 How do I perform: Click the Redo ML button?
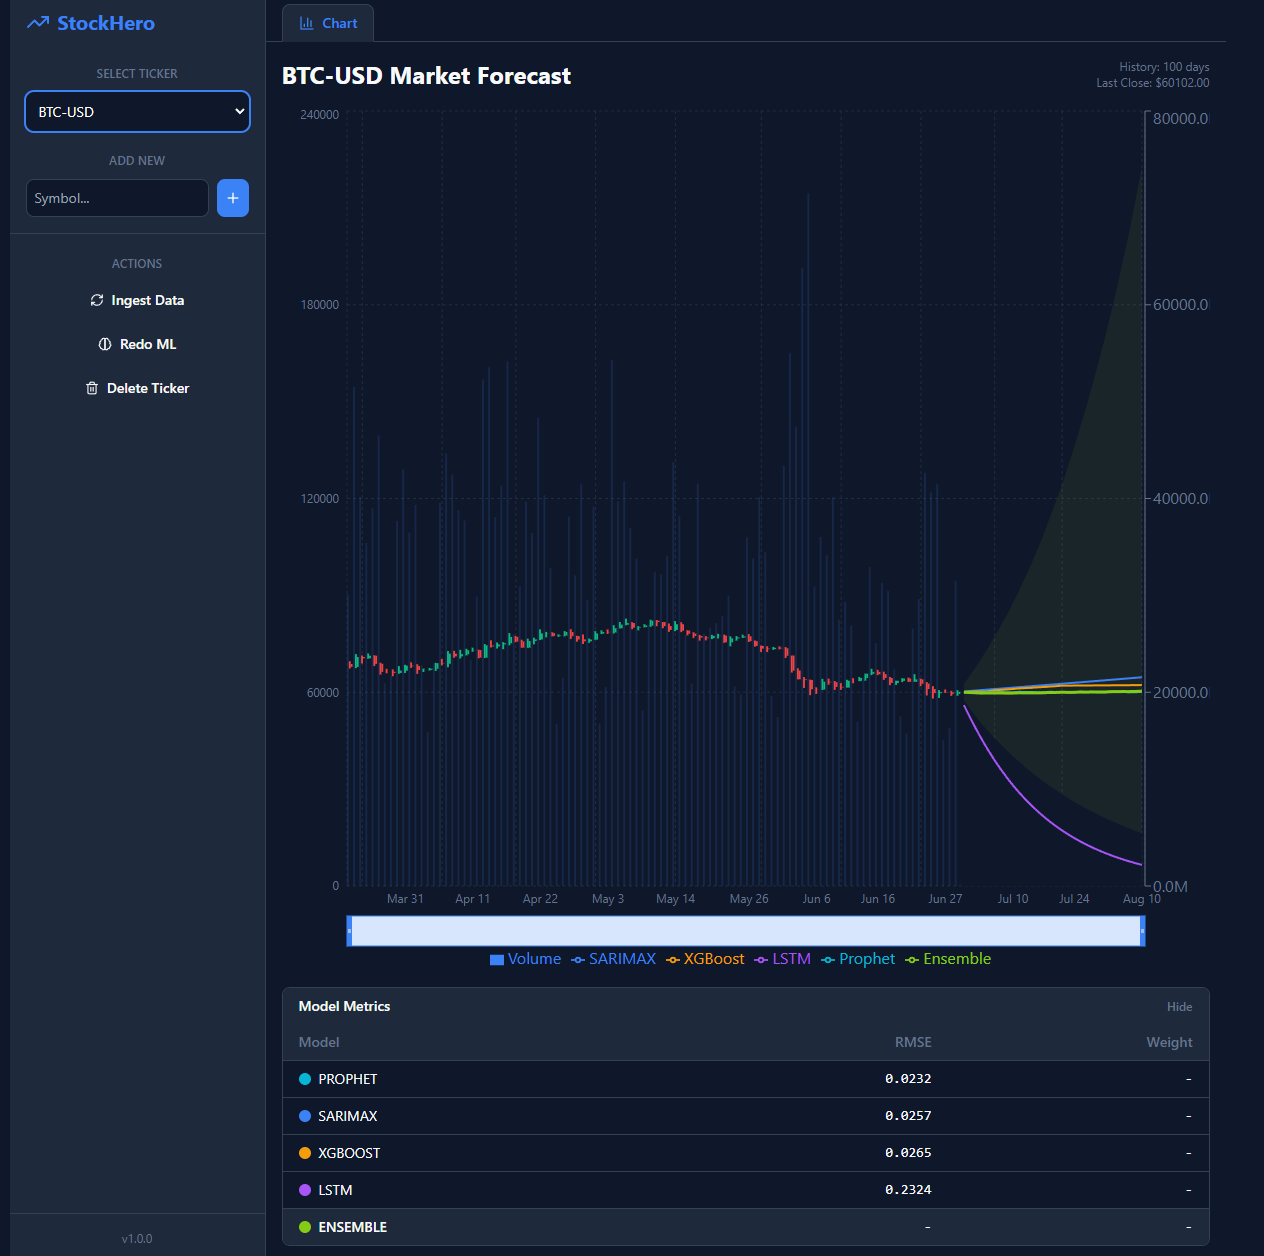(137, 344)
